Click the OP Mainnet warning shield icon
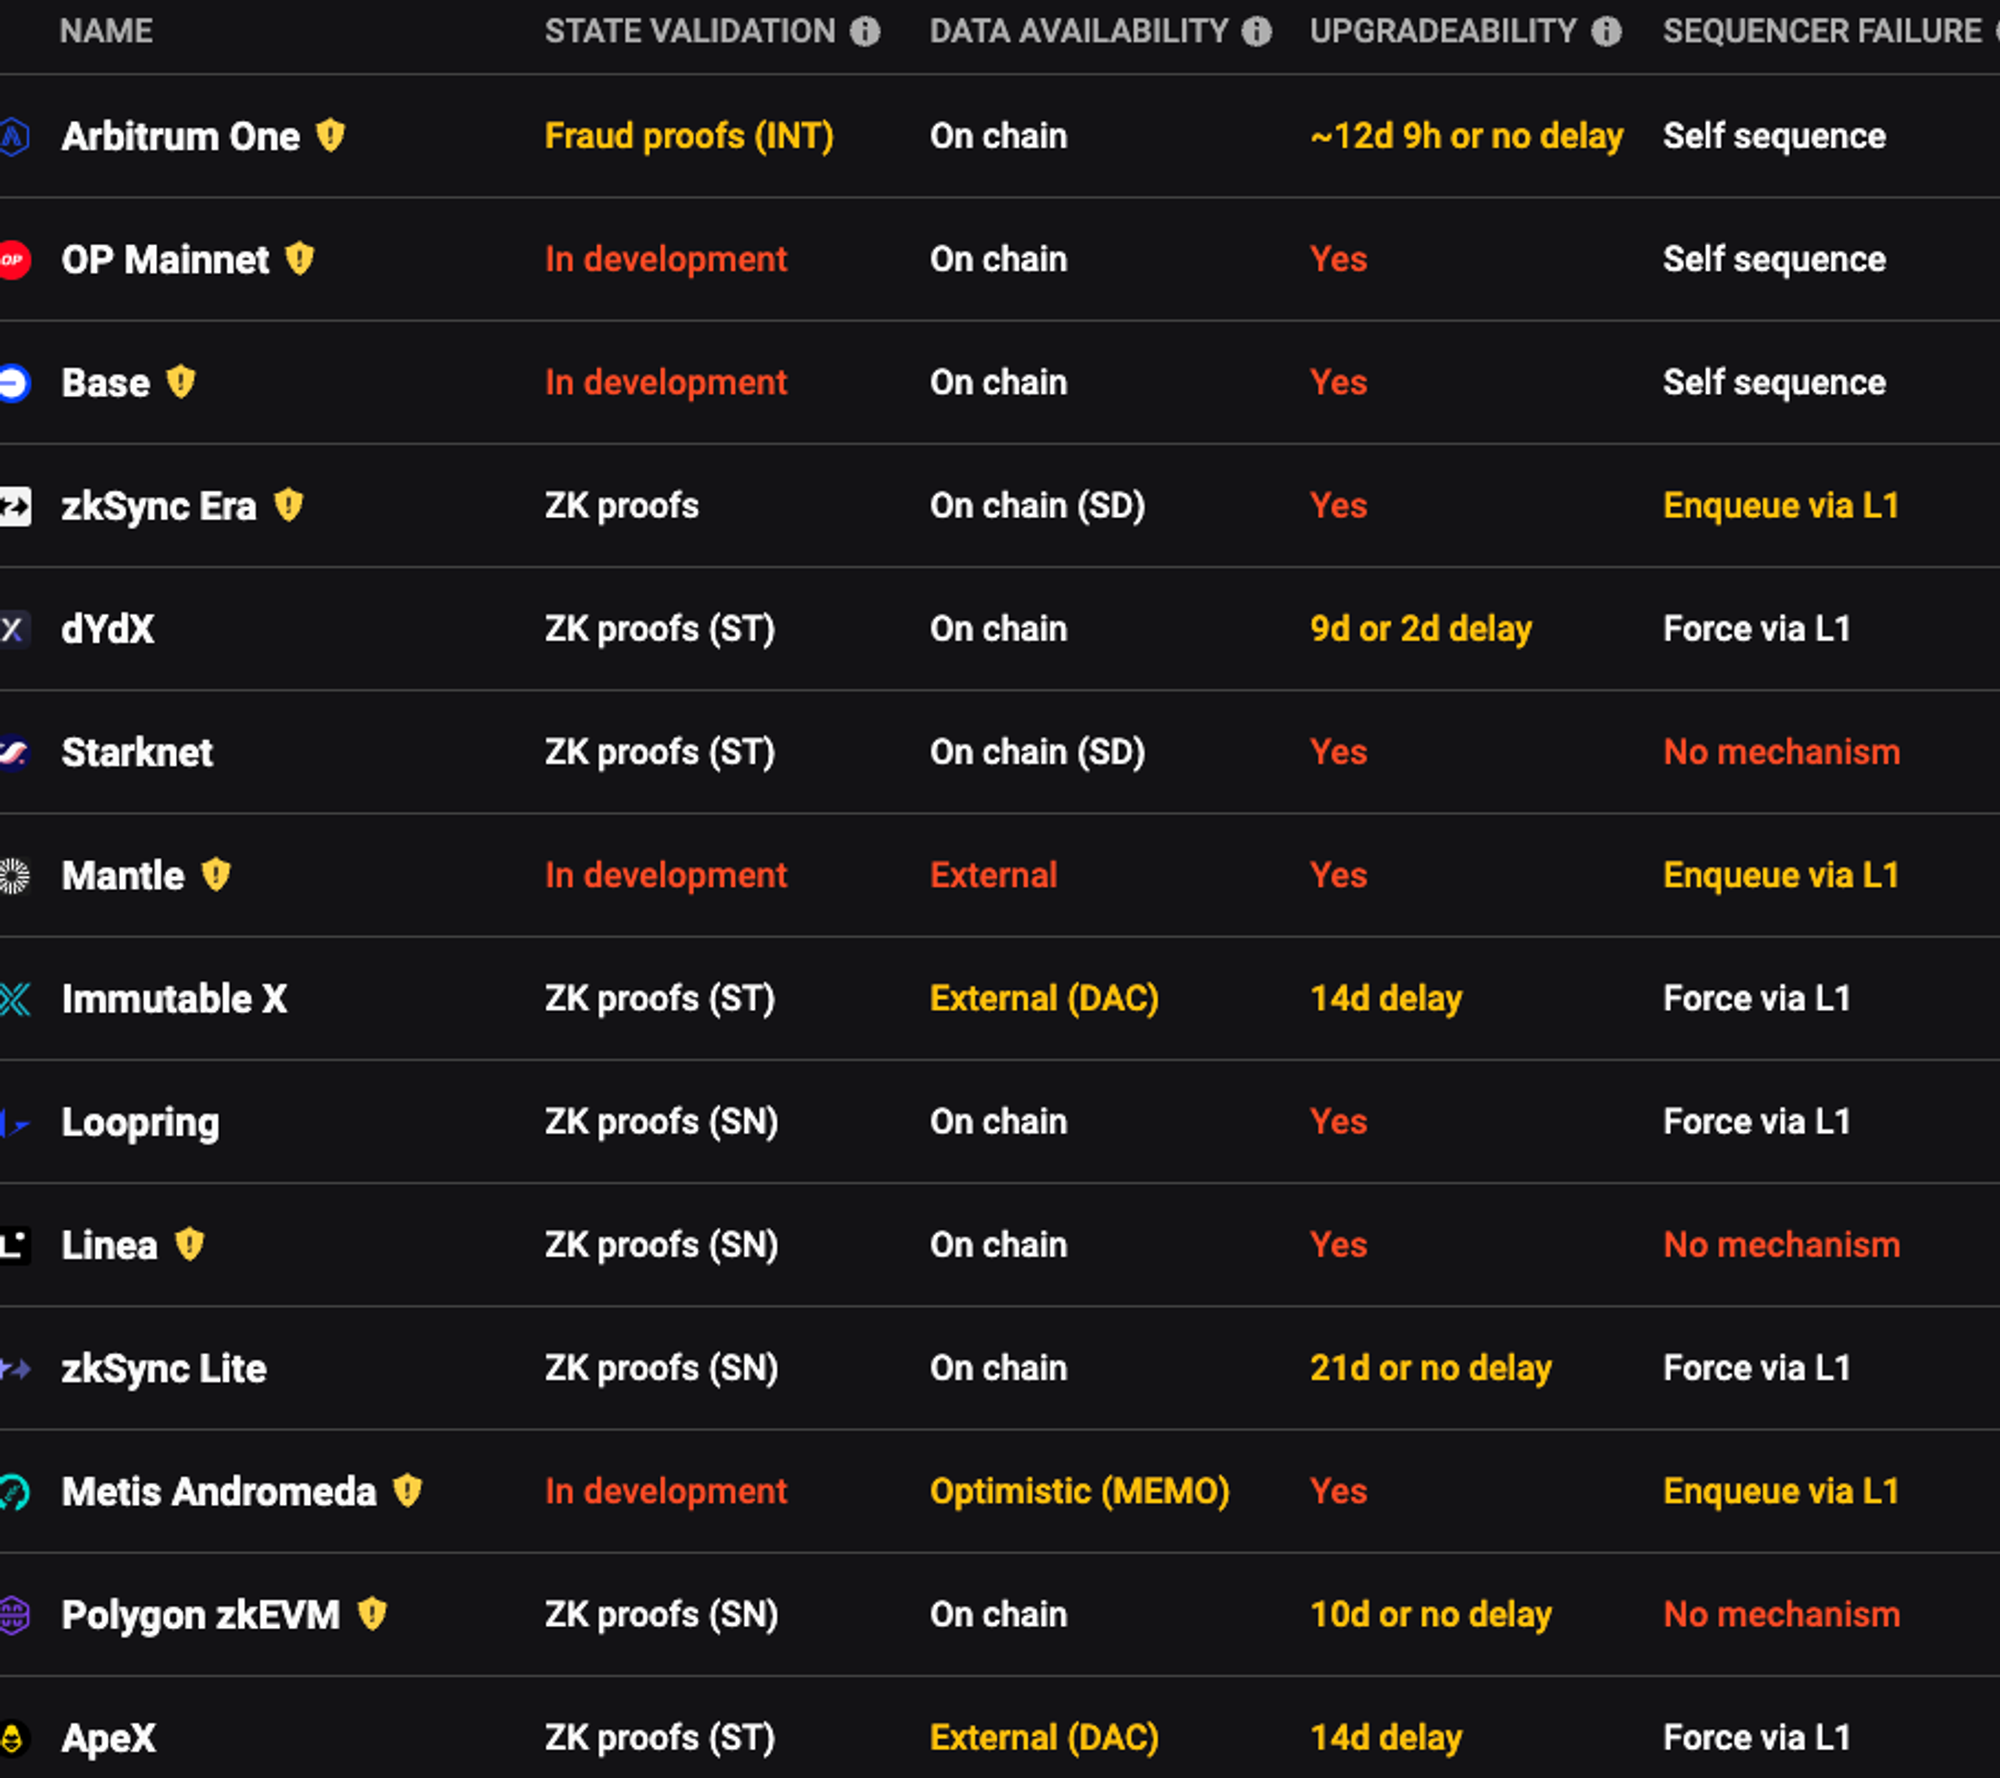This screenshot has height=1778, width=2000. point(299,259)
